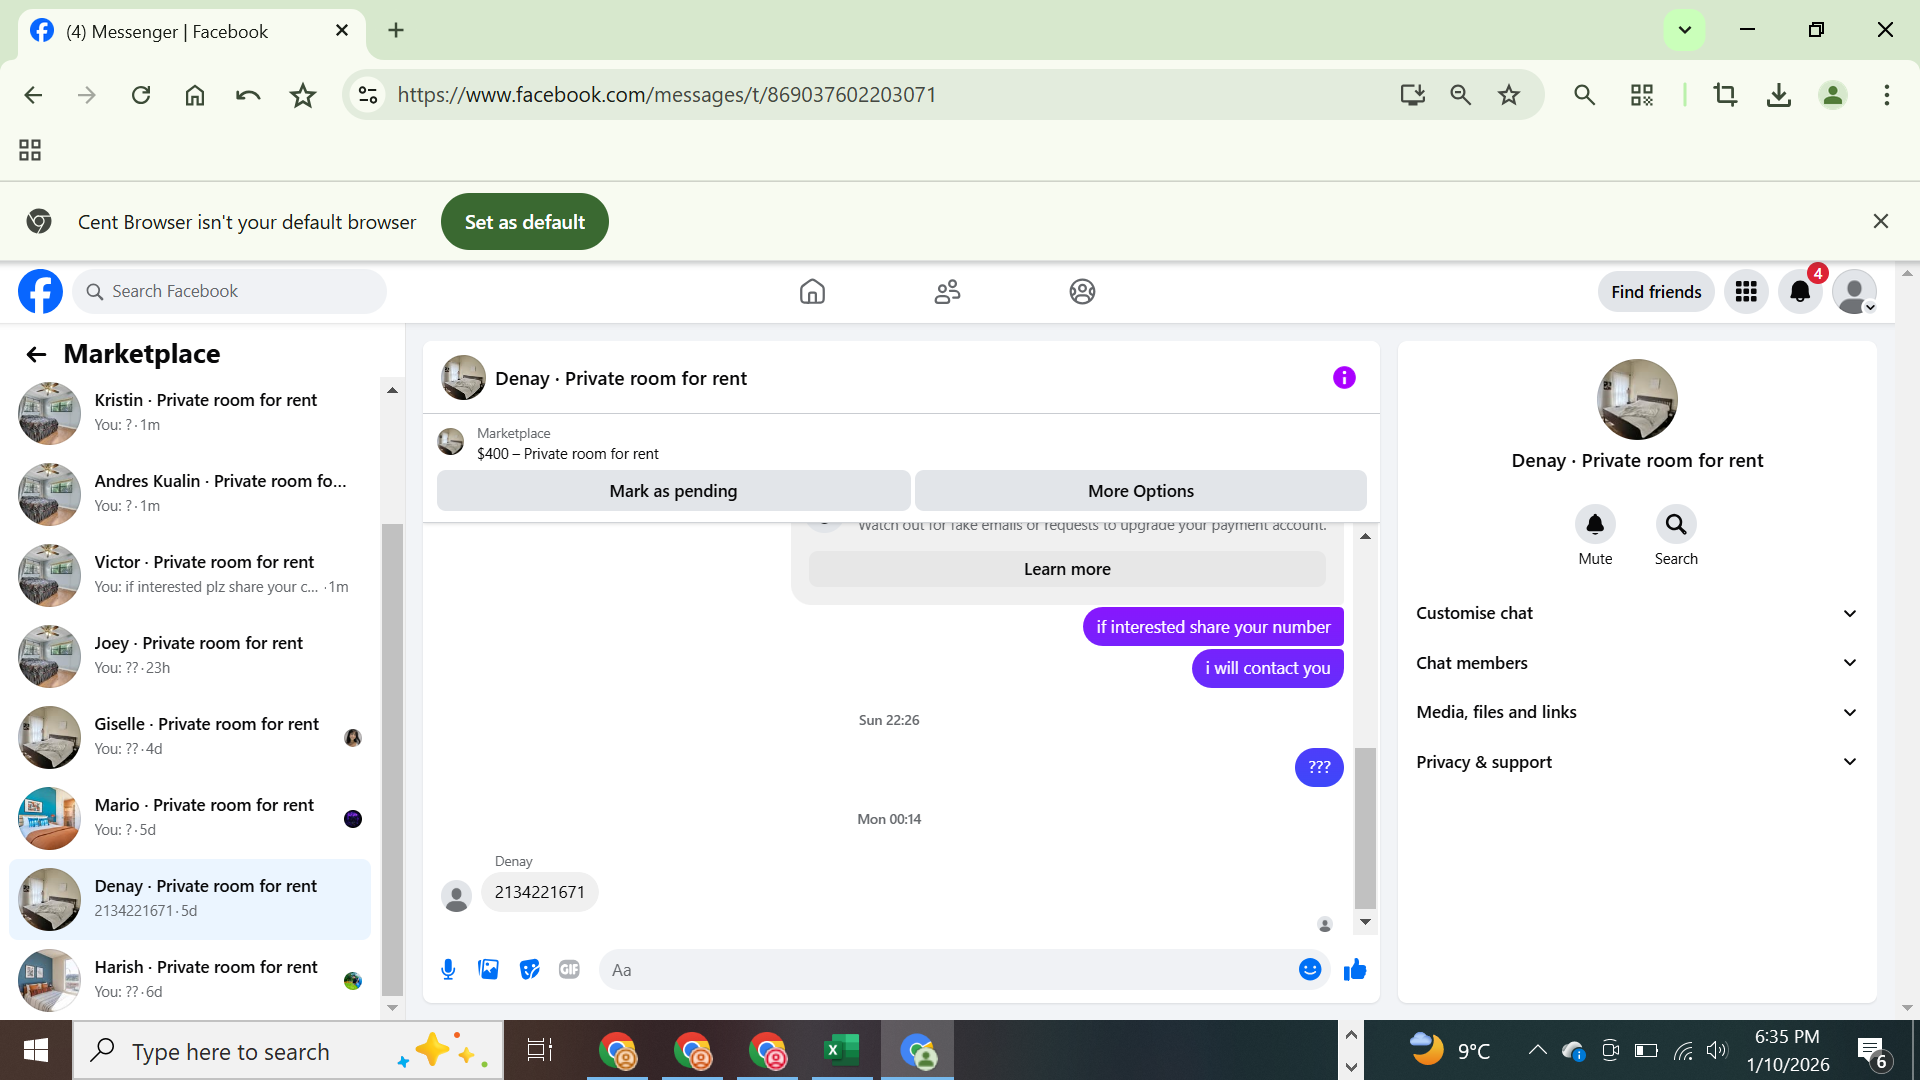The height and width of the screenshot is (1080, 1920).
Task: Expand Chat members section
Action: (x=1636, y=663)
